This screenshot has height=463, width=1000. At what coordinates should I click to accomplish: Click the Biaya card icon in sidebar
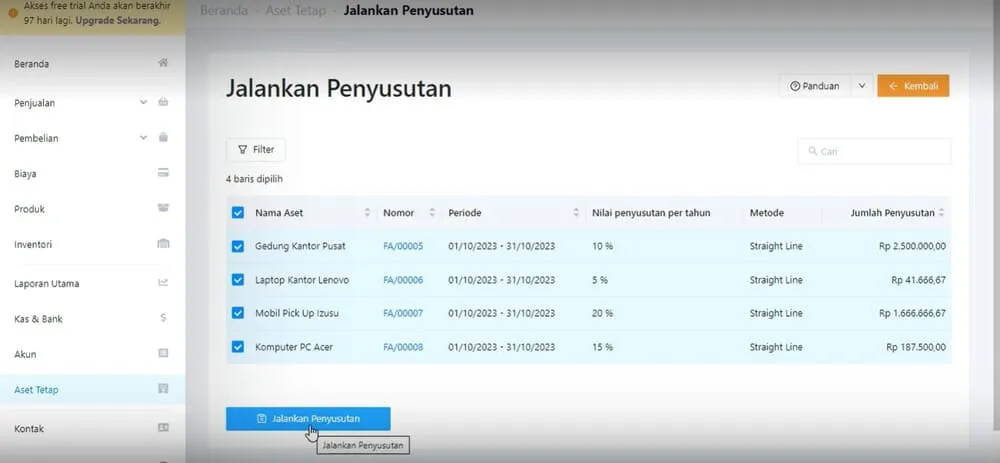point(163,173)
